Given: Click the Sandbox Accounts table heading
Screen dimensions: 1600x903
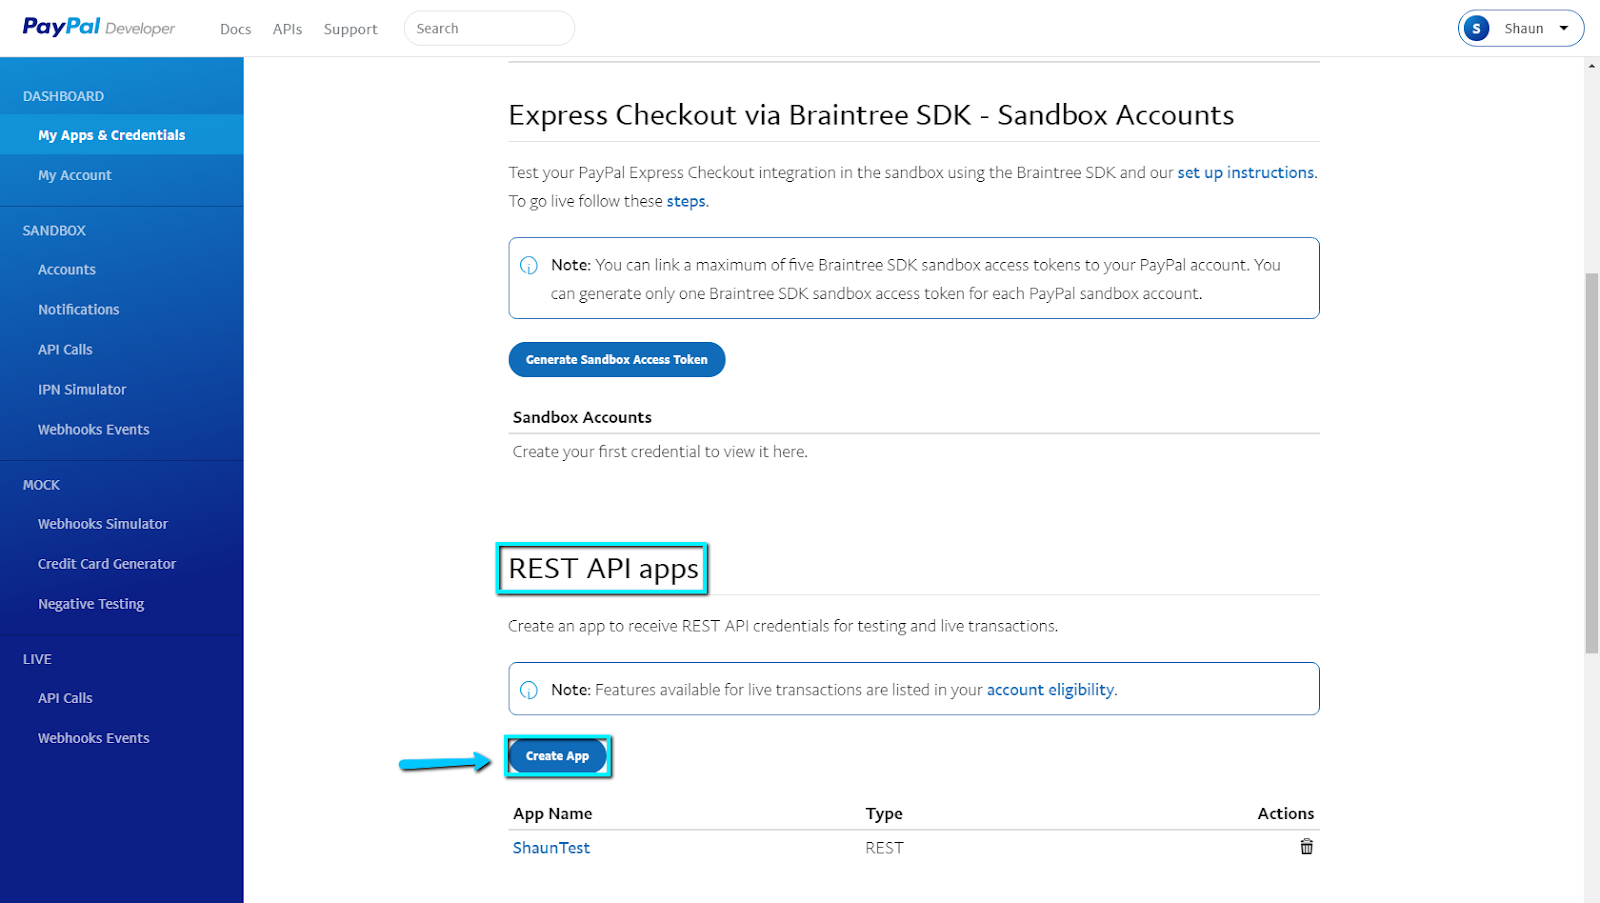Looking at the screenshot, I should coord(582,418).
